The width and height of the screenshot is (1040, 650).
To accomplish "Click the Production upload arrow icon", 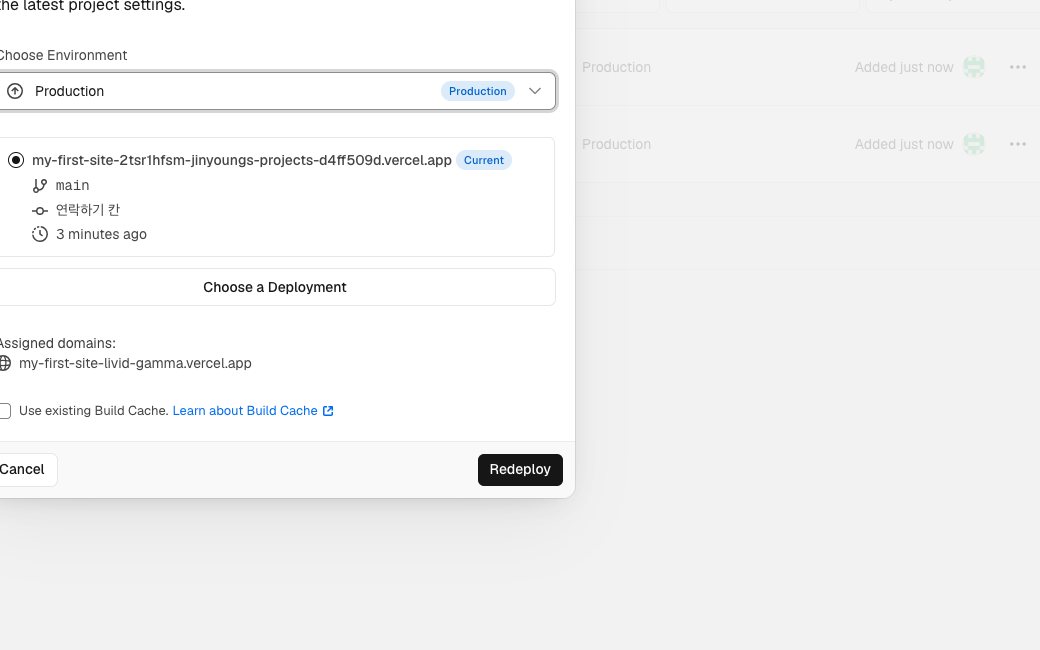I will point(15,91).
